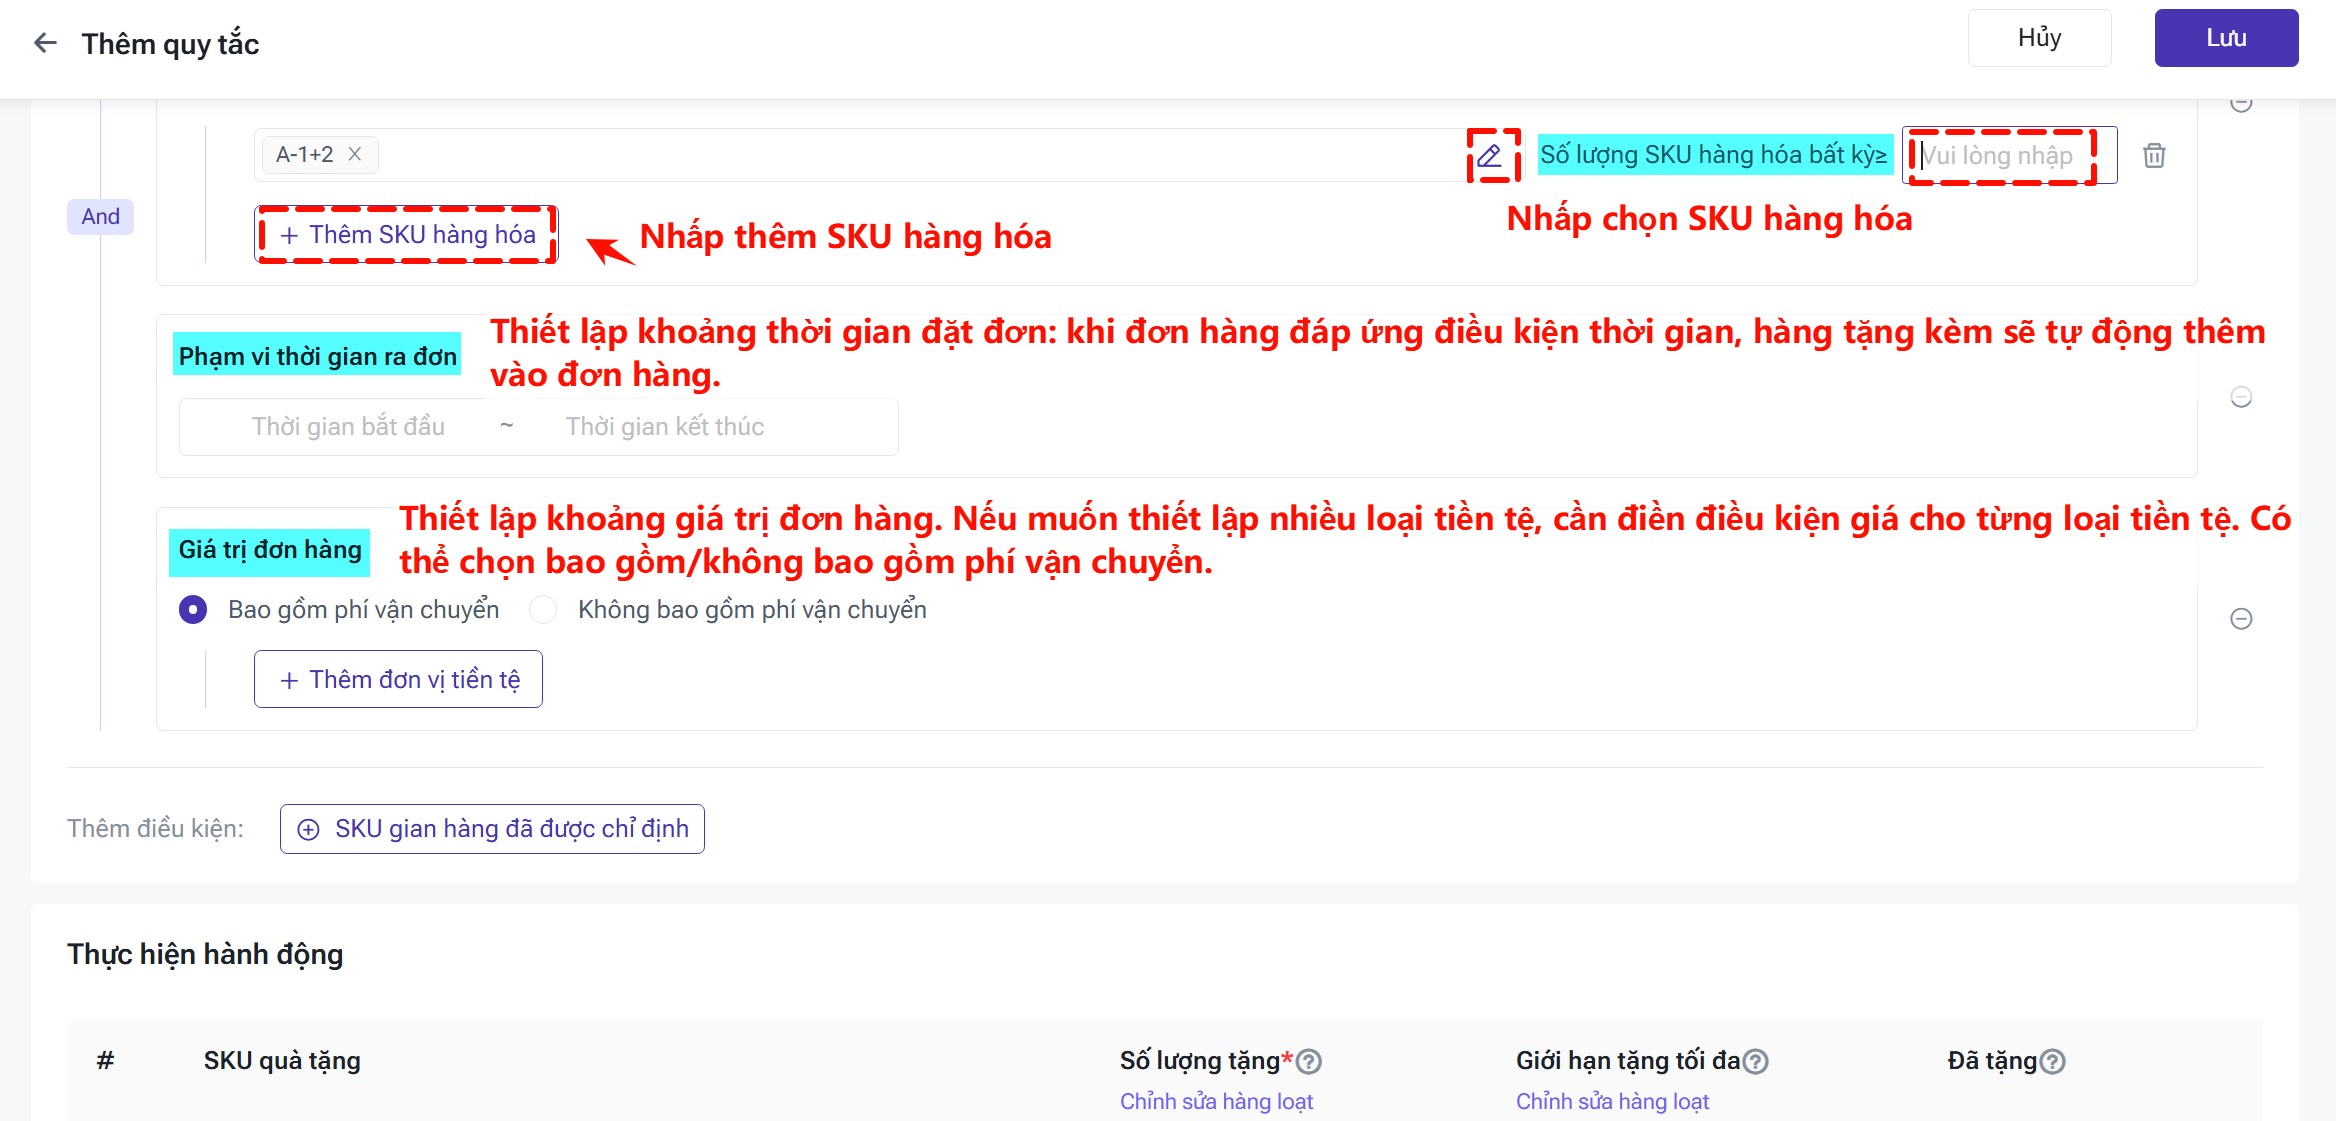This screenshot has height=1121, width=2336.
Task: Select Bao gồm phí vận chuyển radio
Action: click(193, 609)
